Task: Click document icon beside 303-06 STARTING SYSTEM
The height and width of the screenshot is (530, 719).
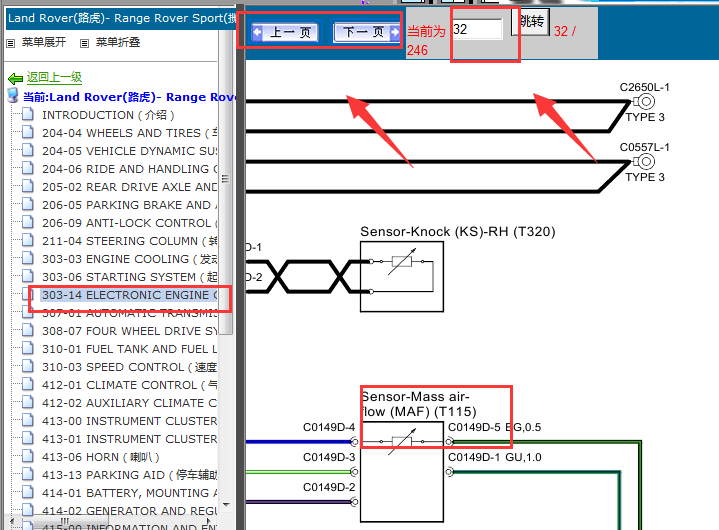Action: 28,275
